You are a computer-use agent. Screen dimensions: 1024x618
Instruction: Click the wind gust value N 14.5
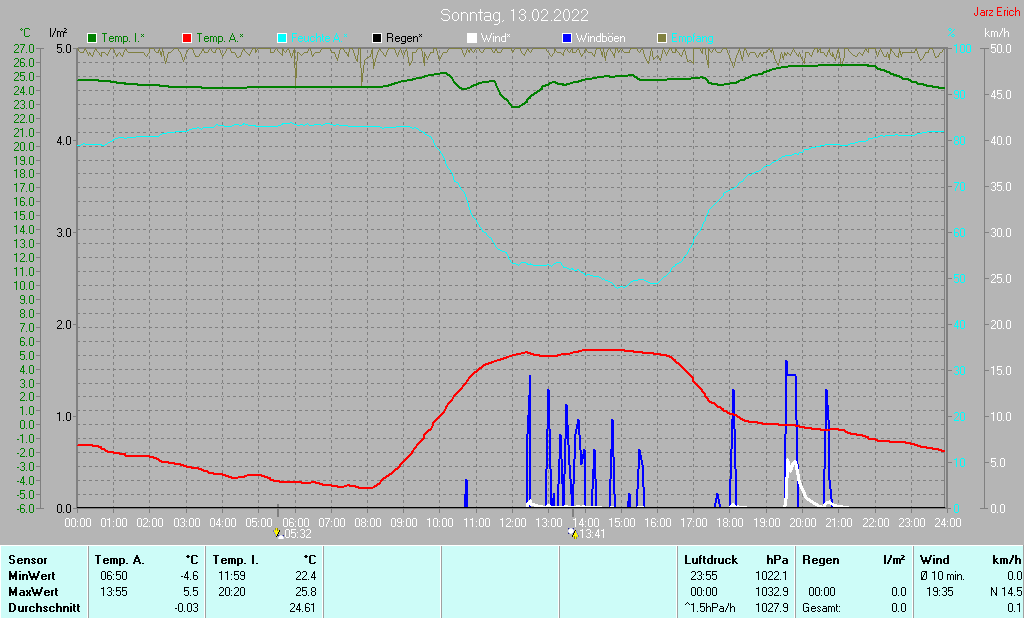tap(1006, 592)
